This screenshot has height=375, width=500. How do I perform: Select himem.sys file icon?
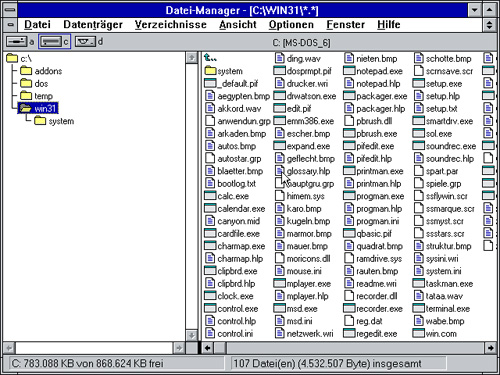click(x=280, y=196)
